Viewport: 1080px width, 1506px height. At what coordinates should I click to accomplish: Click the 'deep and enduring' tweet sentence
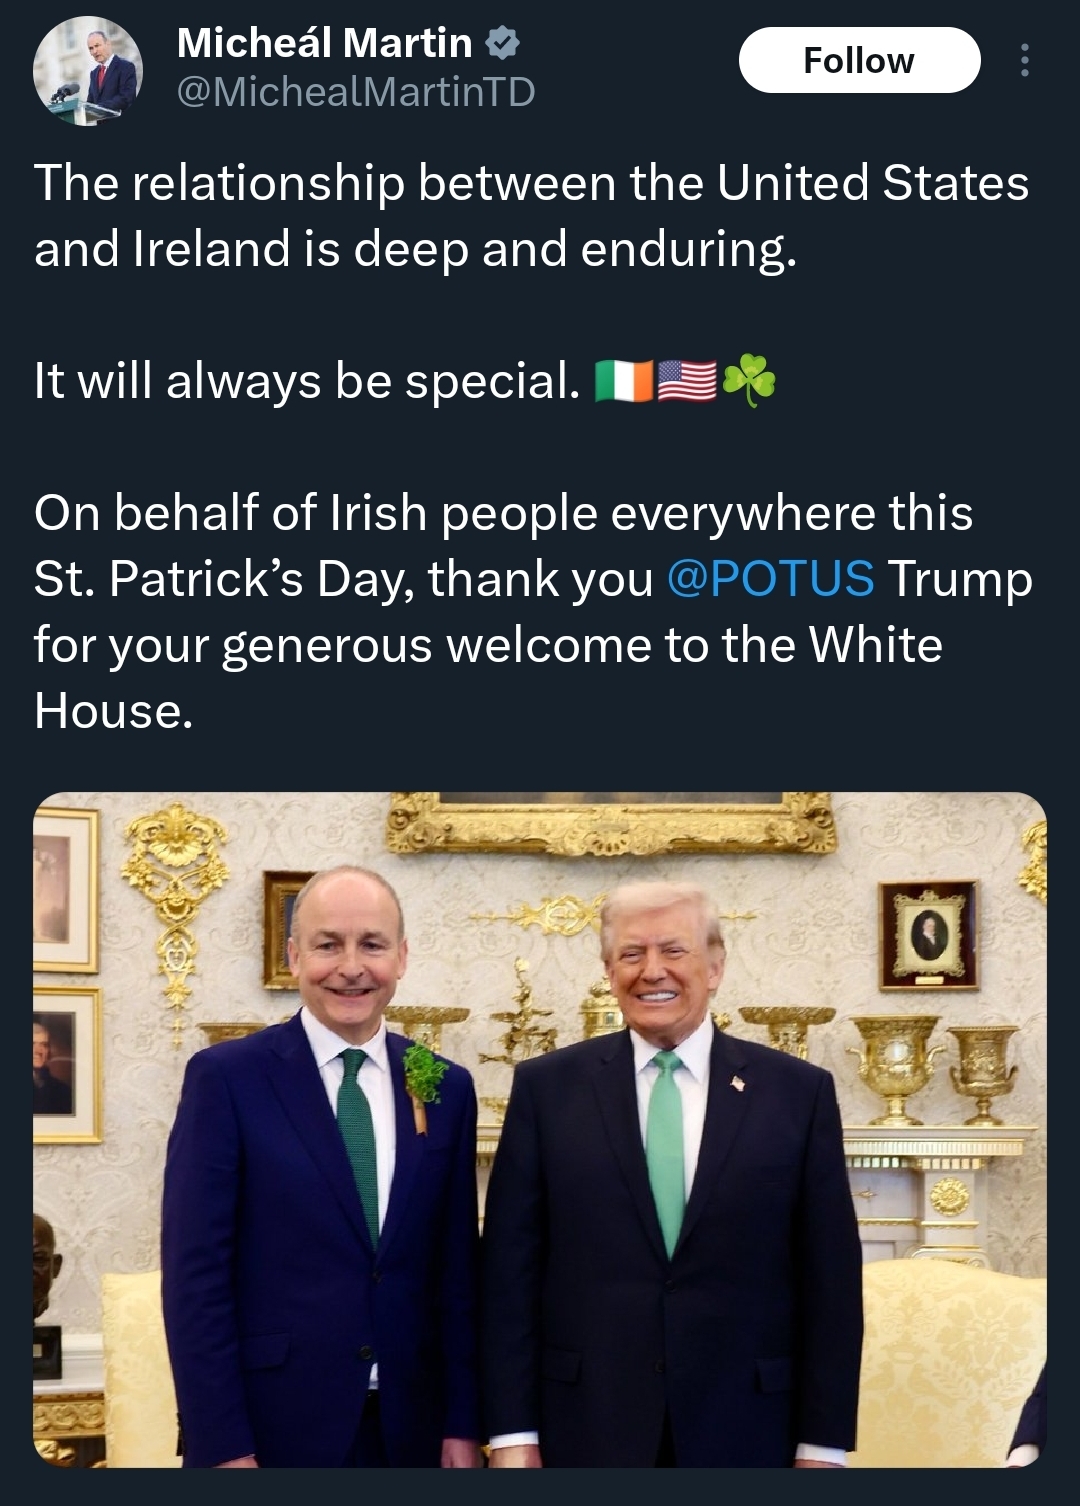[x=530, y=215]
